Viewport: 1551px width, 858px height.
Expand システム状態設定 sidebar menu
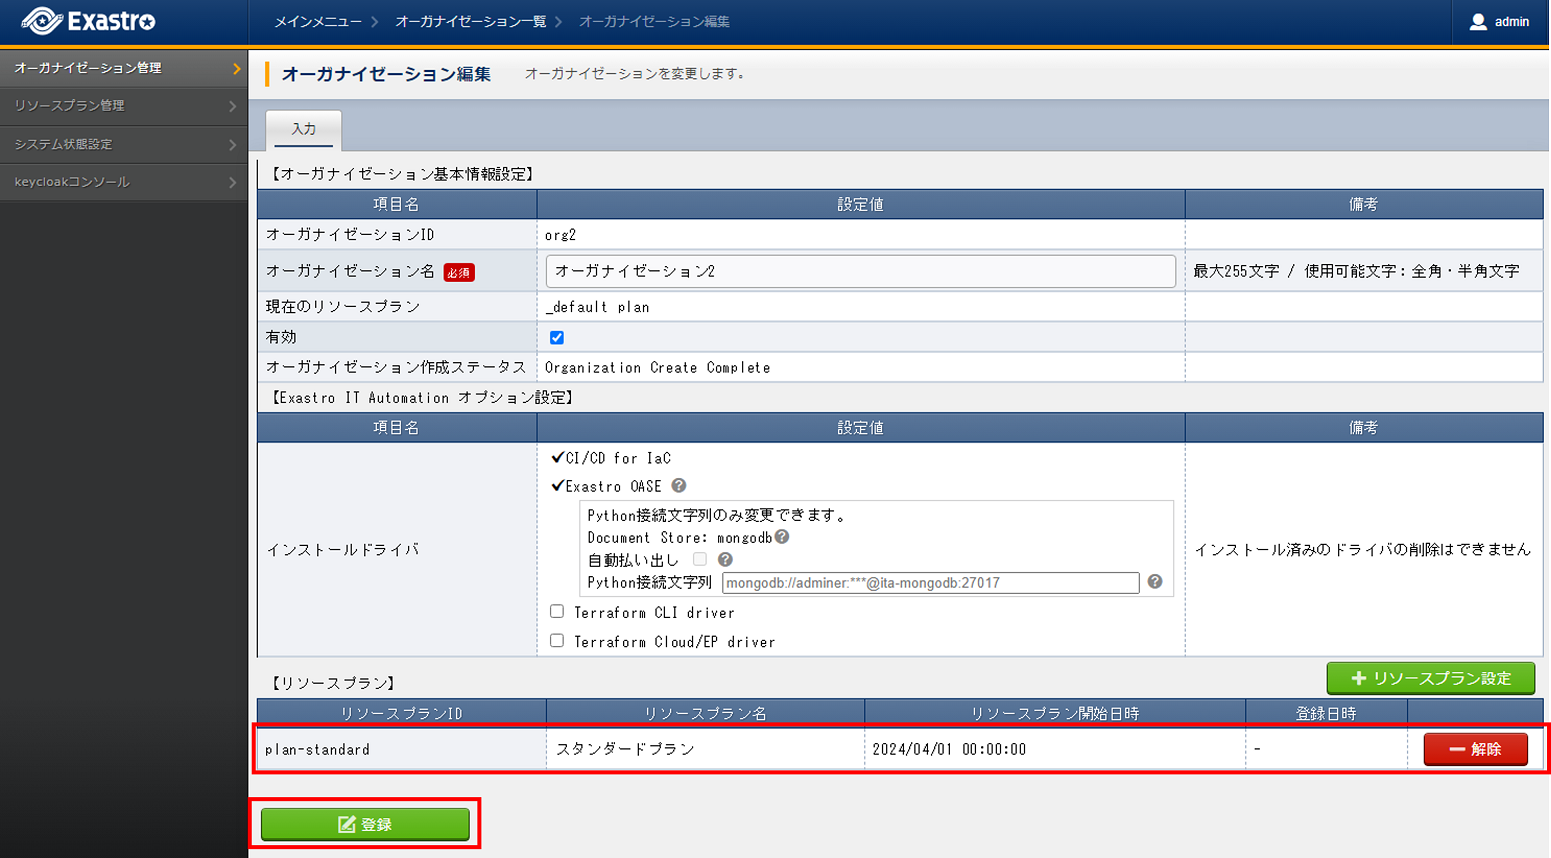point(123,144)
